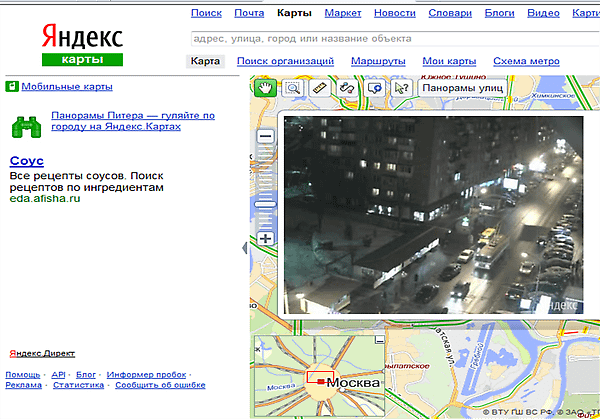Click the Панорамы улиц button

tap(462, 88)
